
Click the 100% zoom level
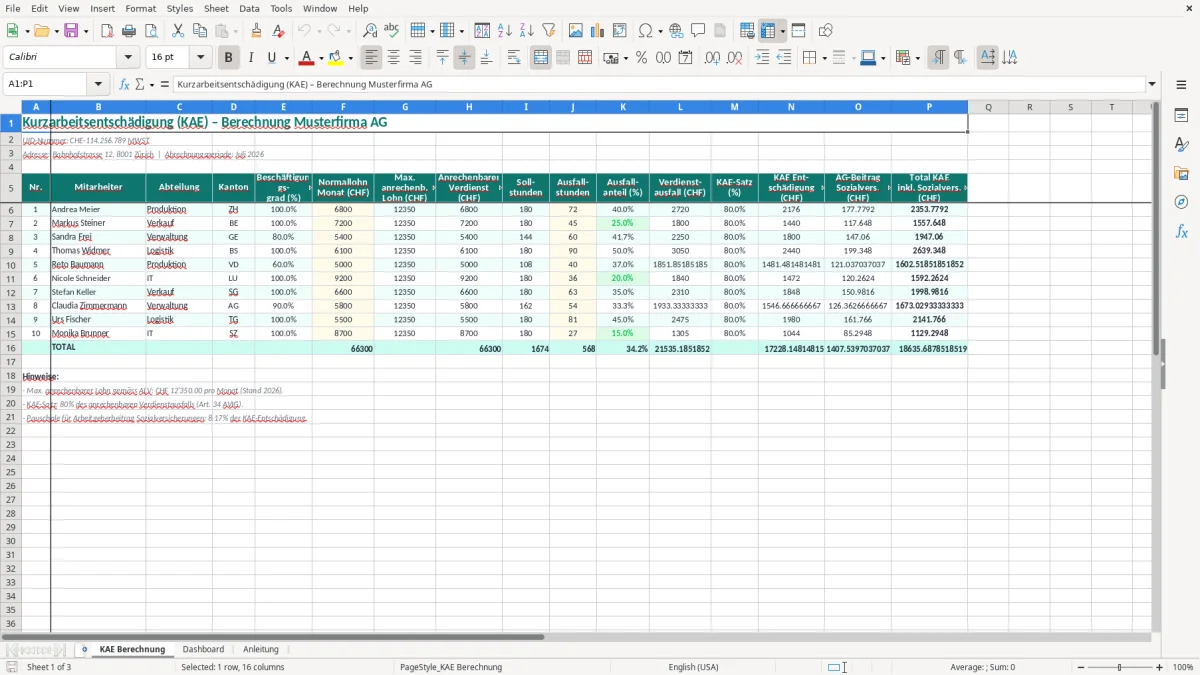tap(1183, 667)
